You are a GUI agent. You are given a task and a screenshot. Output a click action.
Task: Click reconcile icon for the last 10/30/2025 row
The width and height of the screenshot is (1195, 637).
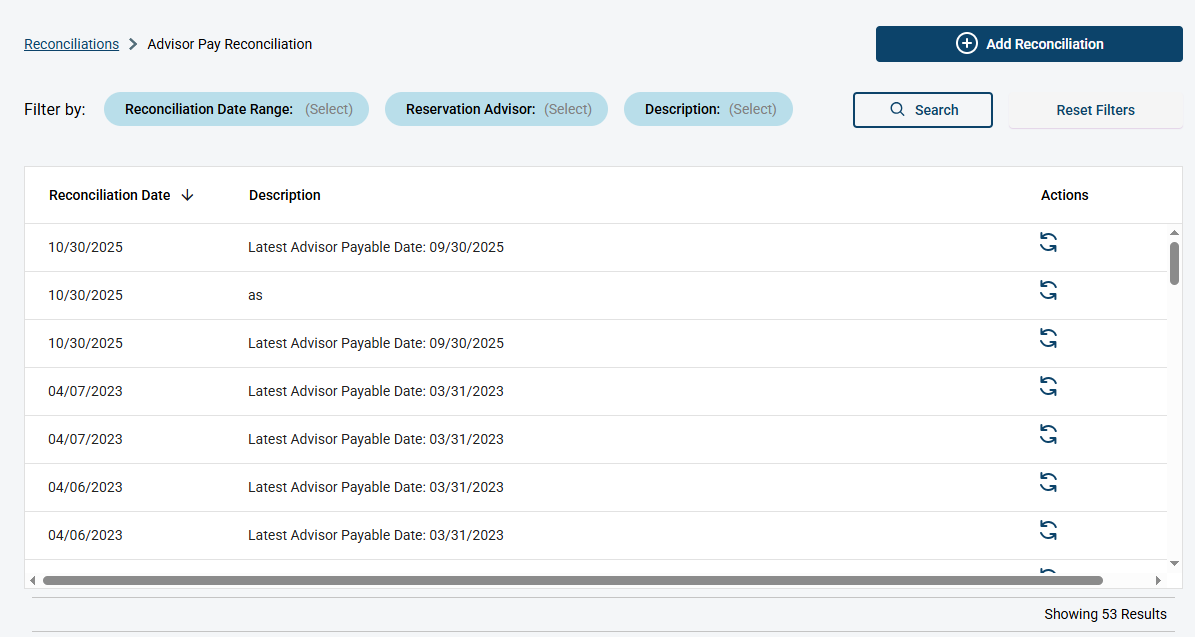pyautogui.click(x=1049, y=338)
